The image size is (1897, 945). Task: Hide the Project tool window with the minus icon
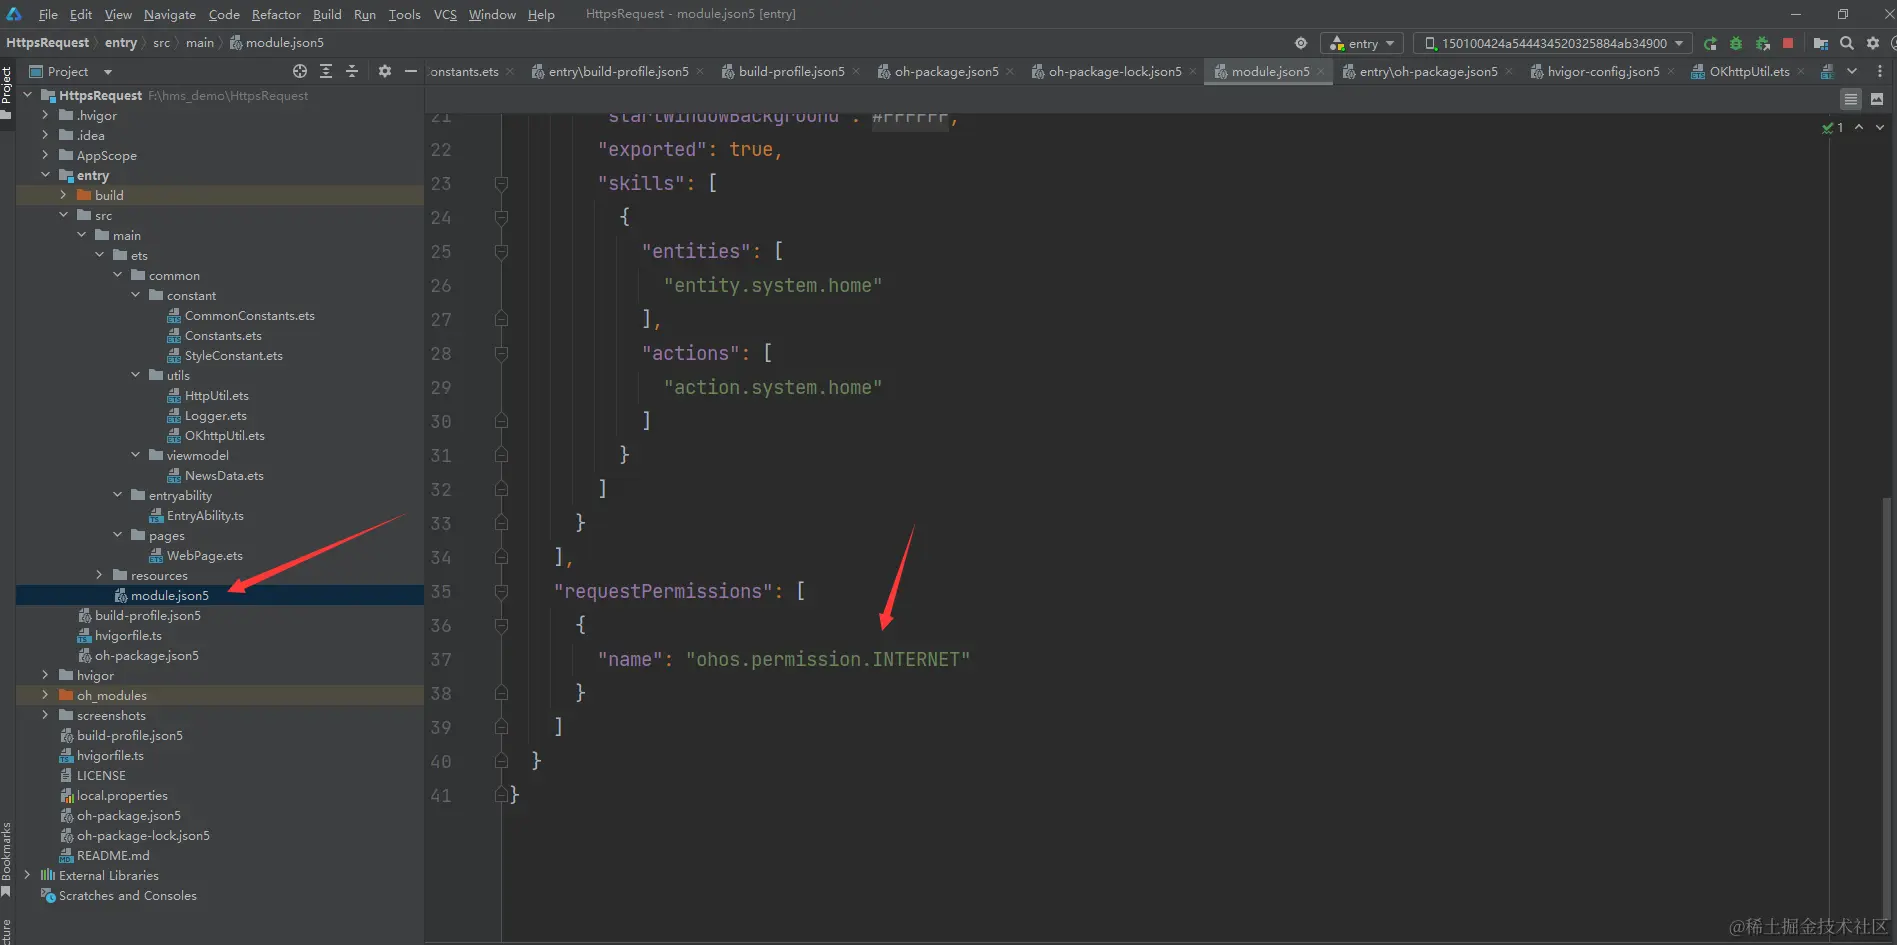click(x=410, y=71)
